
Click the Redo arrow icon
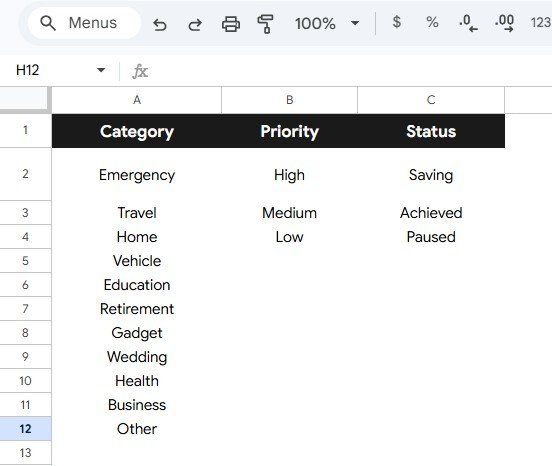click(195, 24)
